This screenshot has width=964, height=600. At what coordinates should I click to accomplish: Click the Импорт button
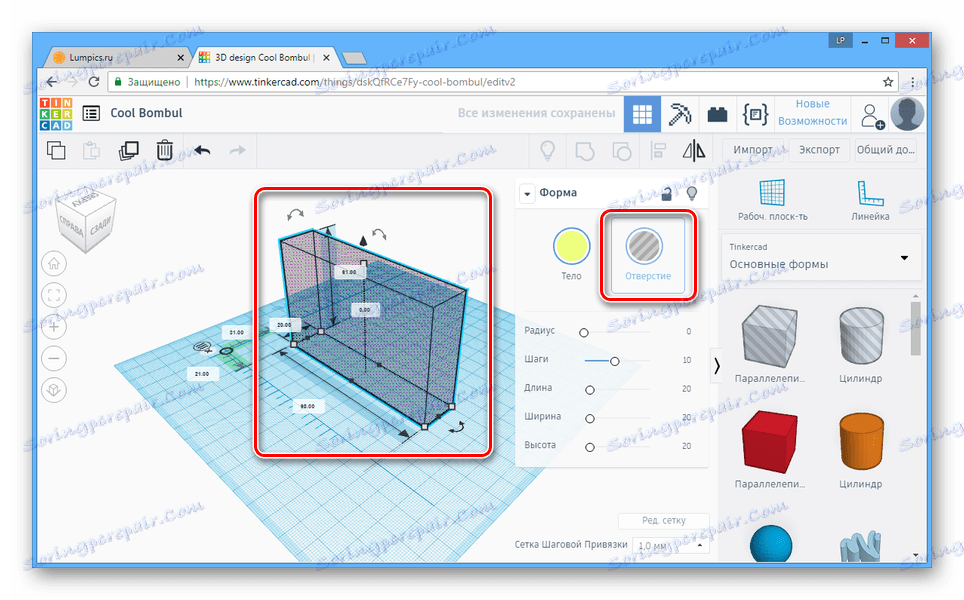coord(752,150)
